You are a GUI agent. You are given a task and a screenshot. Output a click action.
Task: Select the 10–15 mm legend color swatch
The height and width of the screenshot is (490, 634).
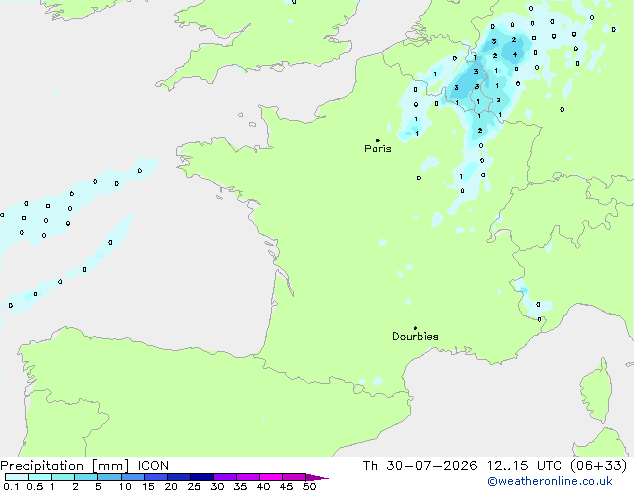(x=132, y=477)
